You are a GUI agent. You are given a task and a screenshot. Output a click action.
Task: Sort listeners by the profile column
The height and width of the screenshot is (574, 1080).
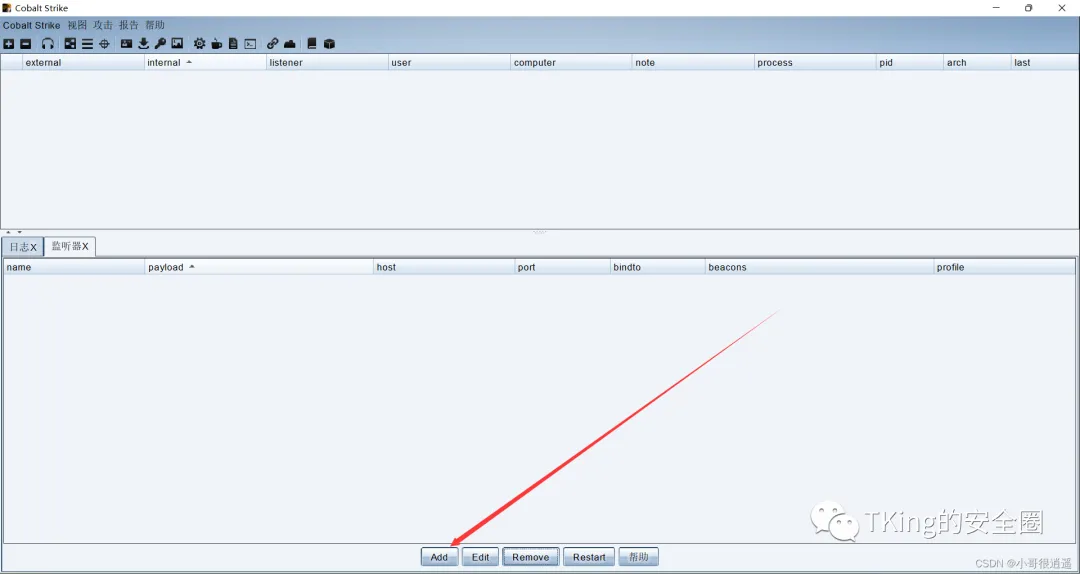(x=1004, y=267)
